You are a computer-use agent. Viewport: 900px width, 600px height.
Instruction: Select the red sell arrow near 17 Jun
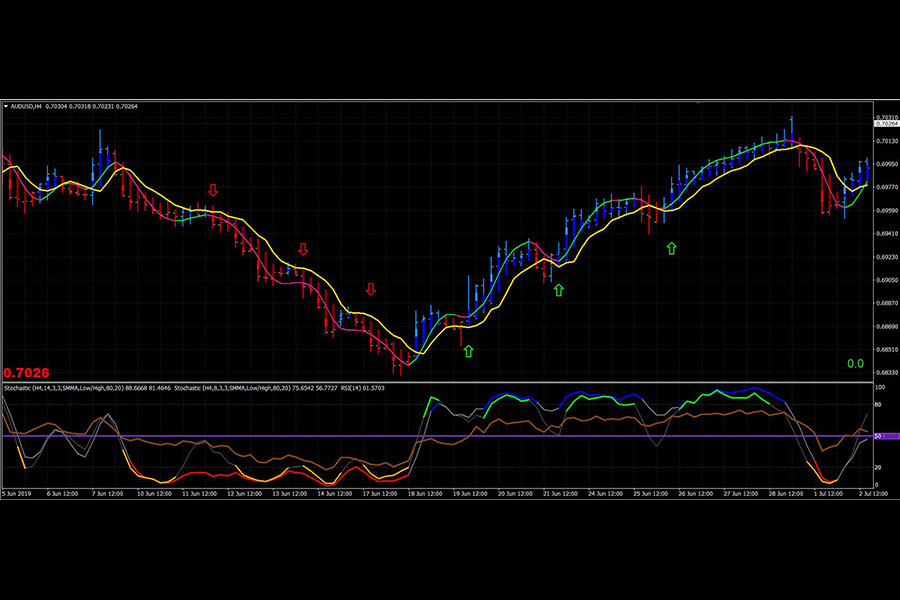(x=371, y=289)
